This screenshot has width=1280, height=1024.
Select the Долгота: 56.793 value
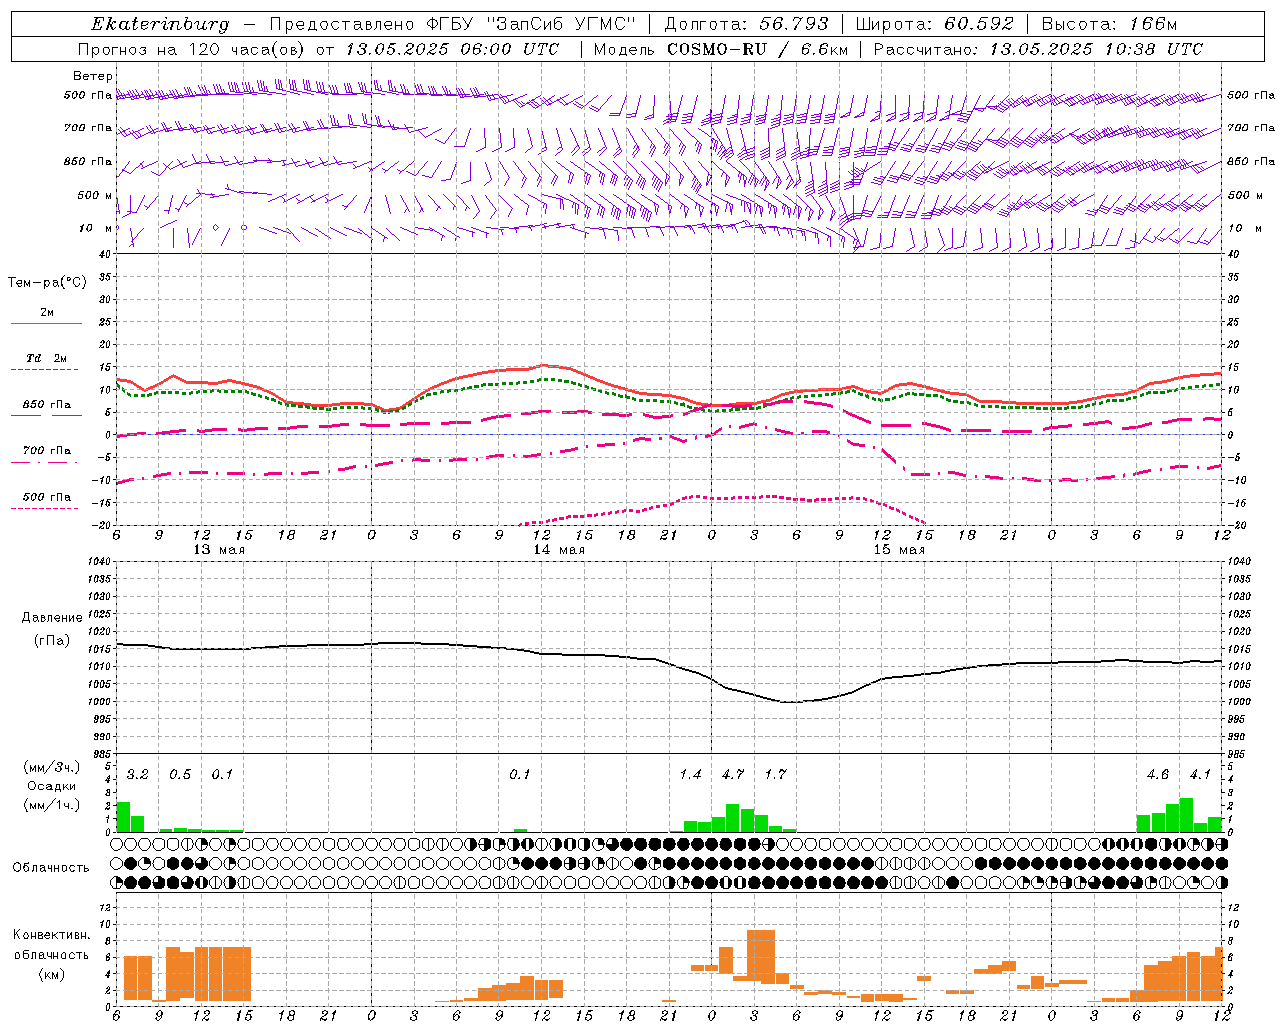coord(746,24)
